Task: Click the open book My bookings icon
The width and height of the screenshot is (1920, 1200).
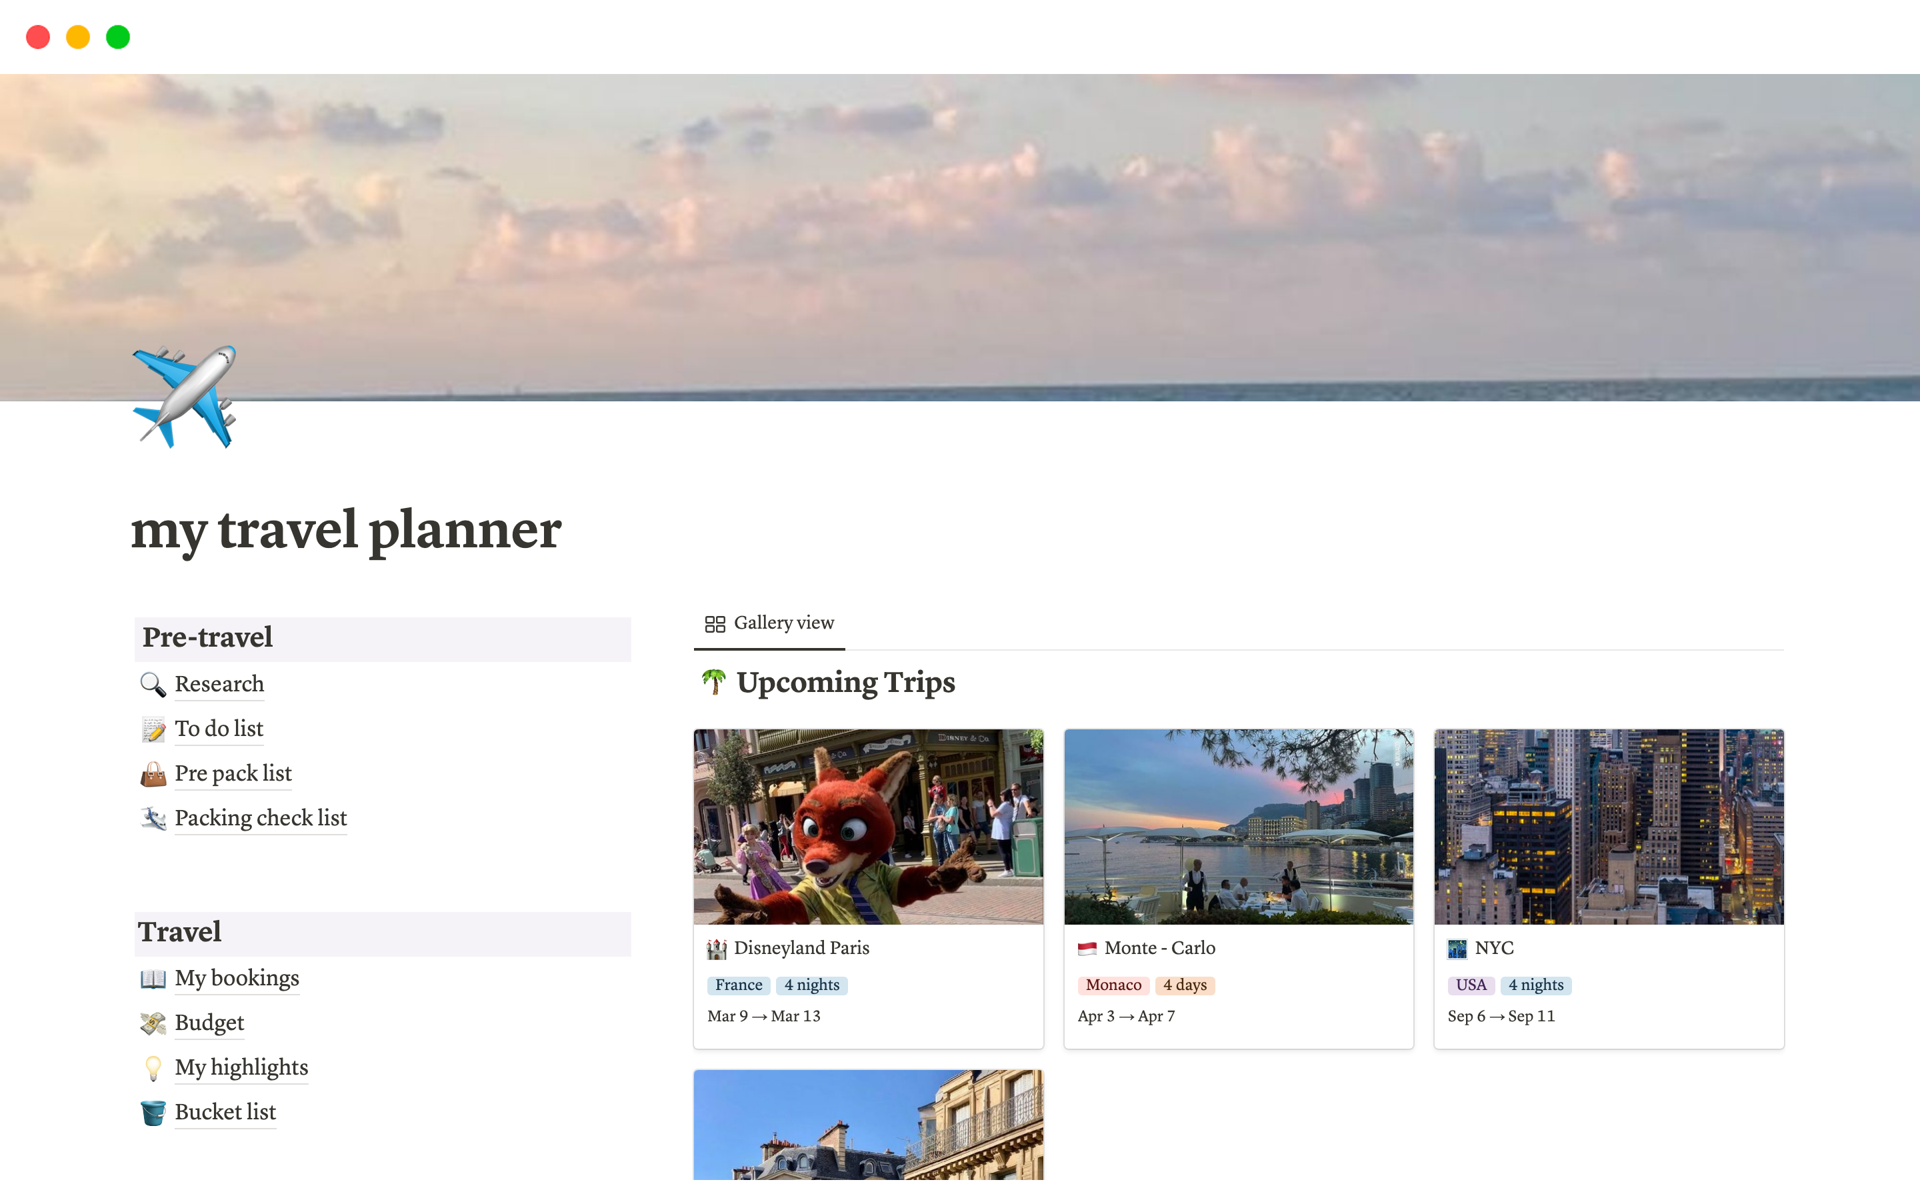Action: click(152, 978)
